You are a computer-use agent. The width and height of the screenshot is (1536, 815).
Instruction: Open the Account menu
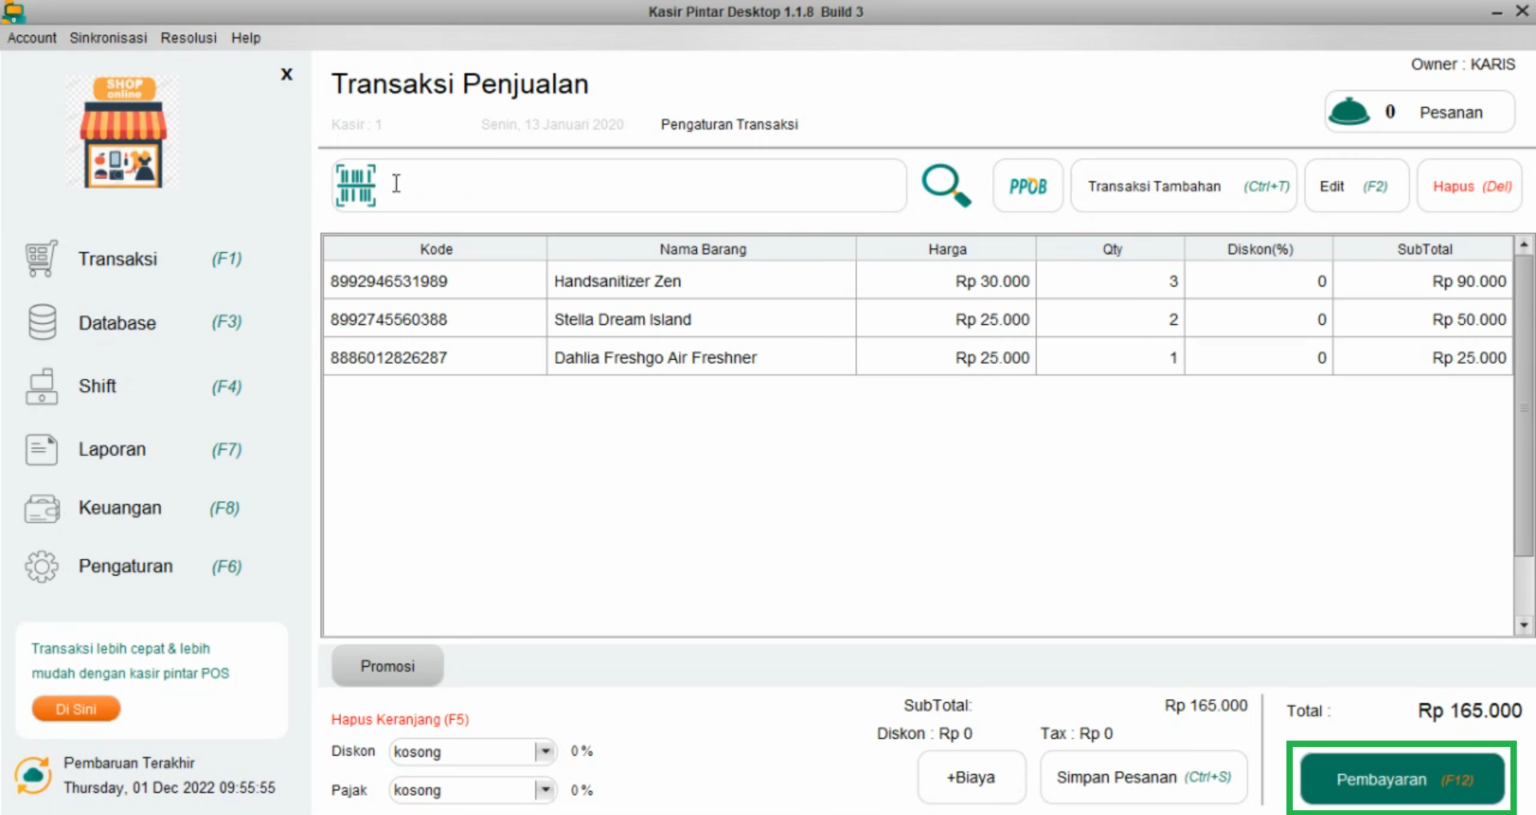[31, 38]
